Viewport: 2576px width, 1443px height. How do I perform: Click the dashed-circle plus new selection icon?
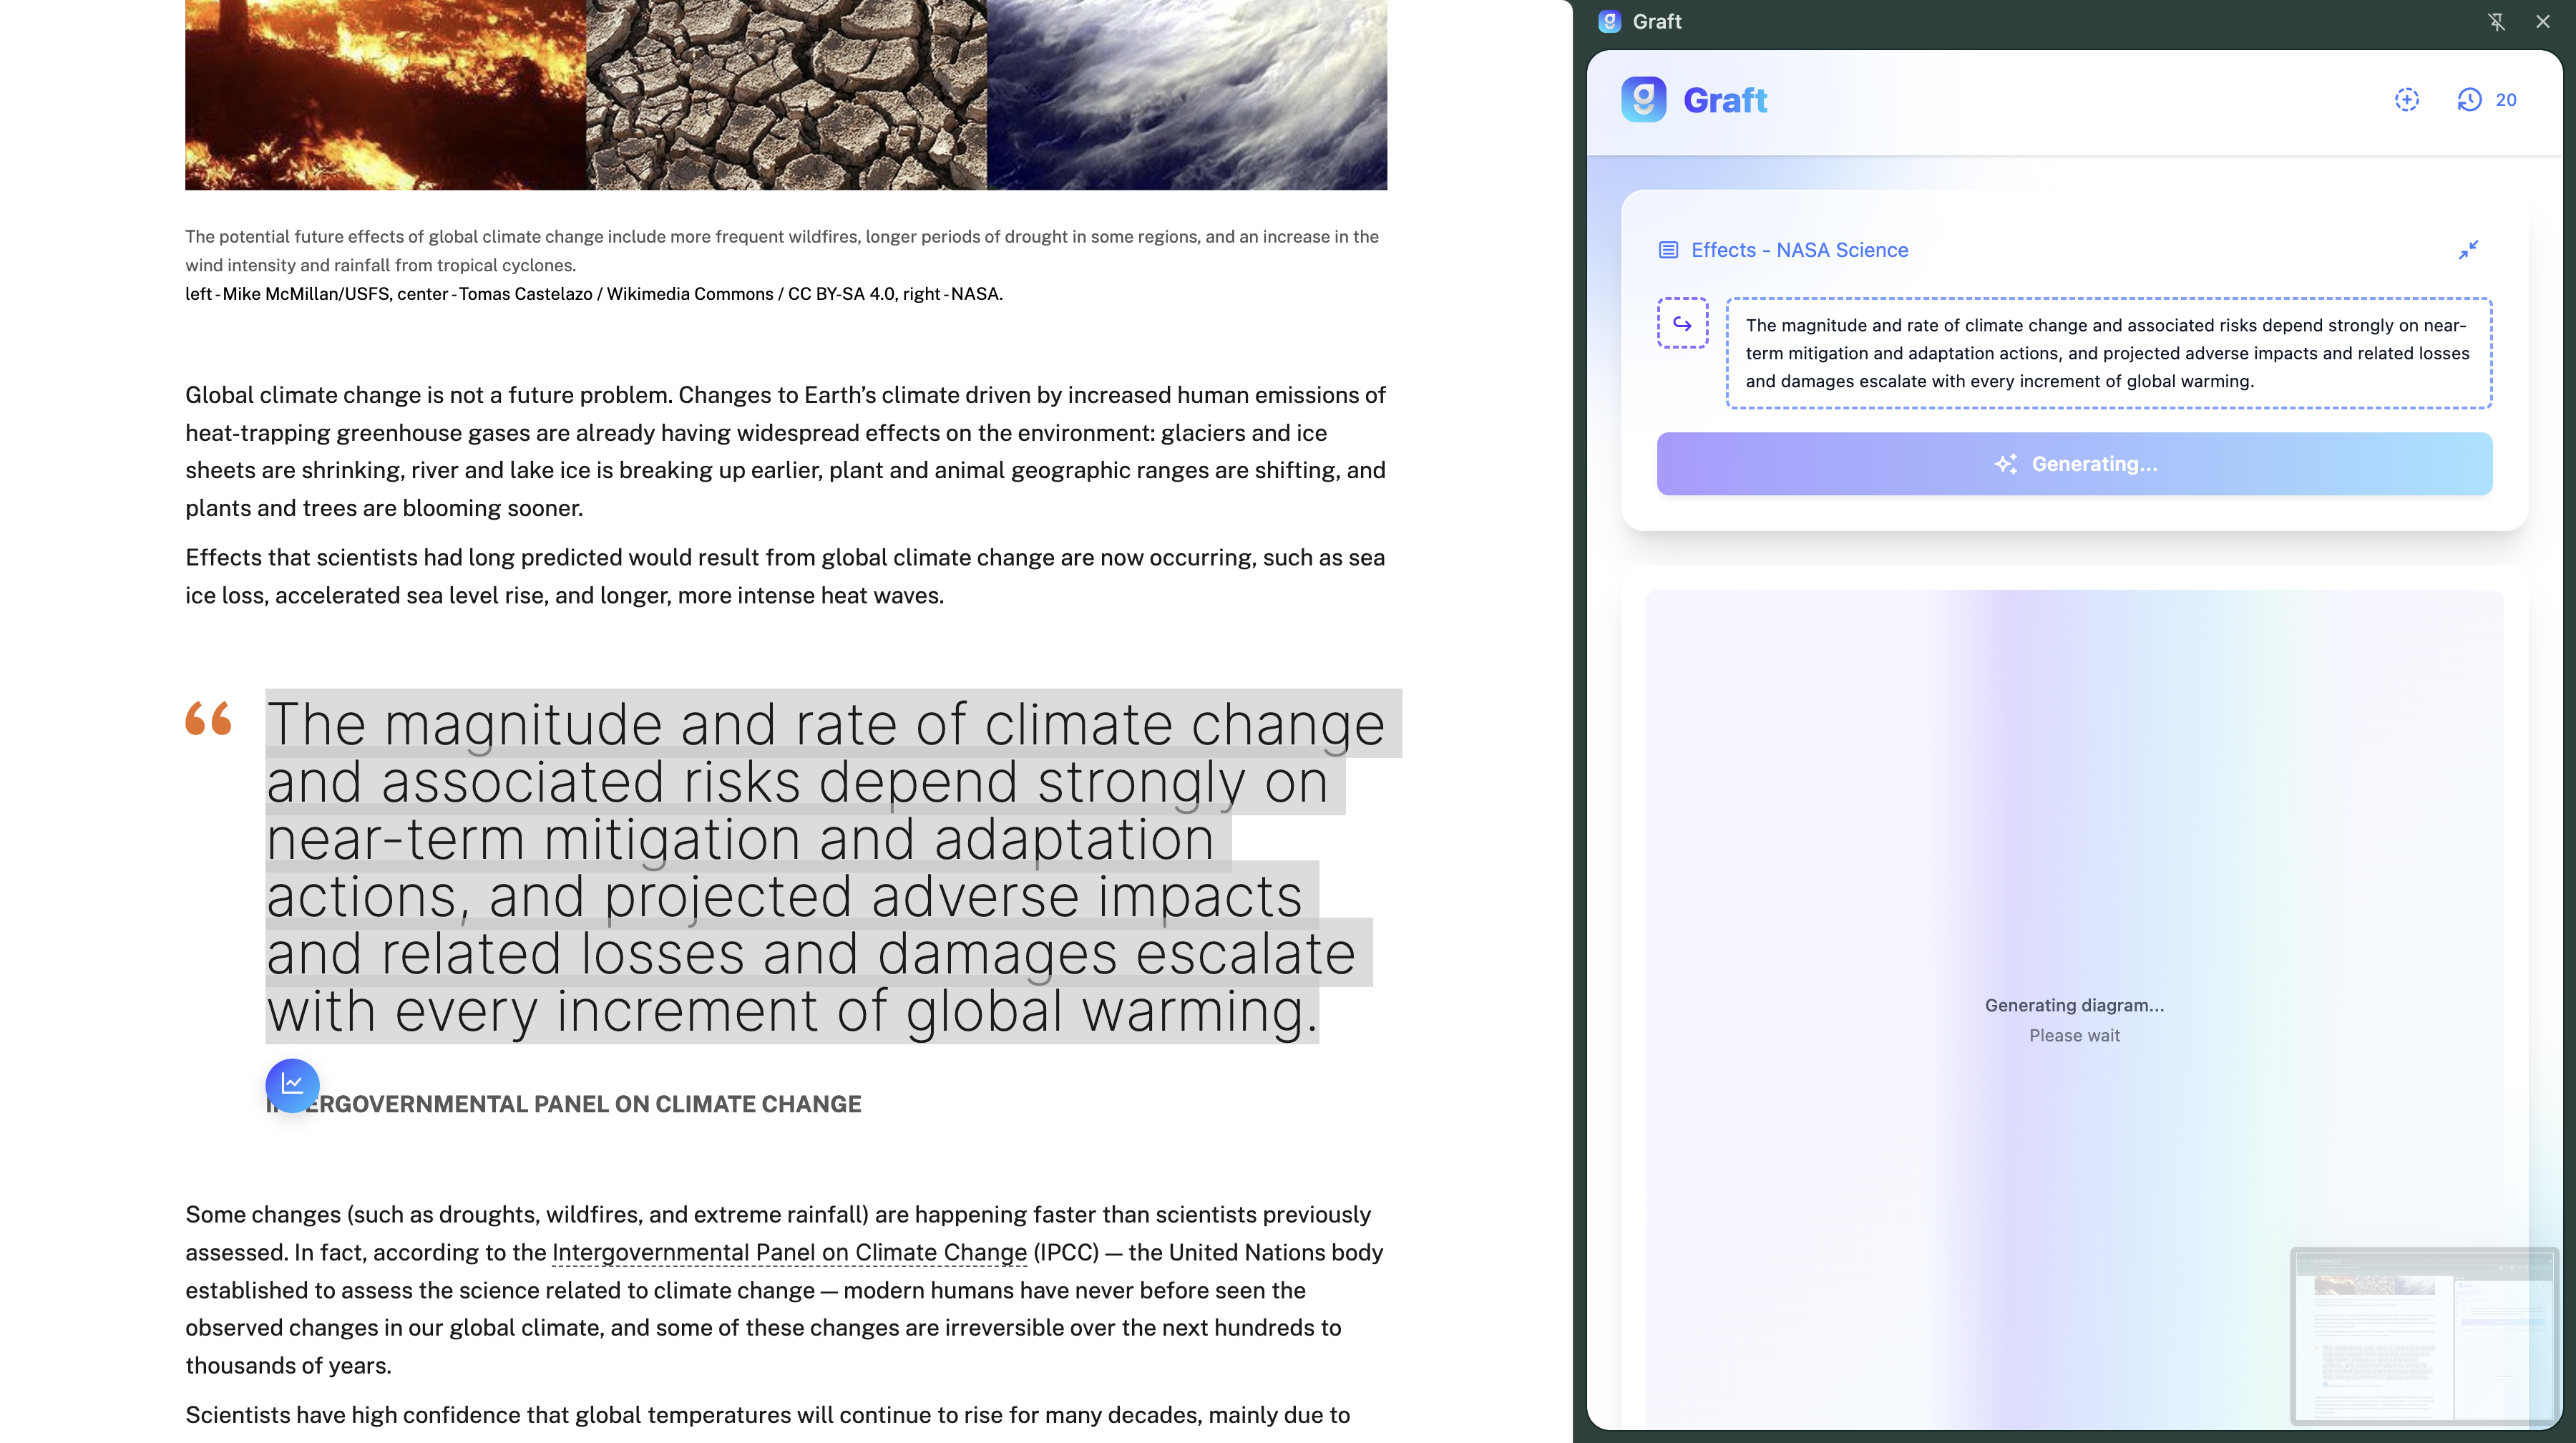(x=2406, y=100)
